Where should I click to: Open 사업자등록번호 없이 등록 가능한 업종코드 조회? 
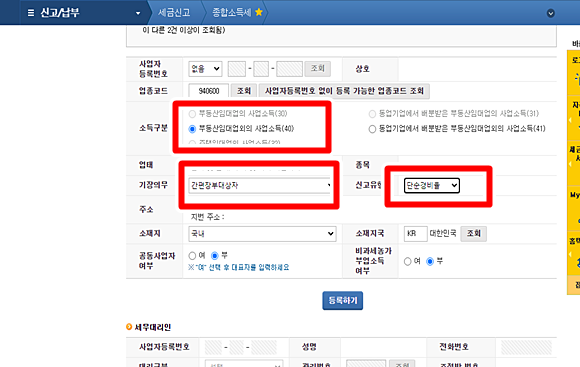344,91
